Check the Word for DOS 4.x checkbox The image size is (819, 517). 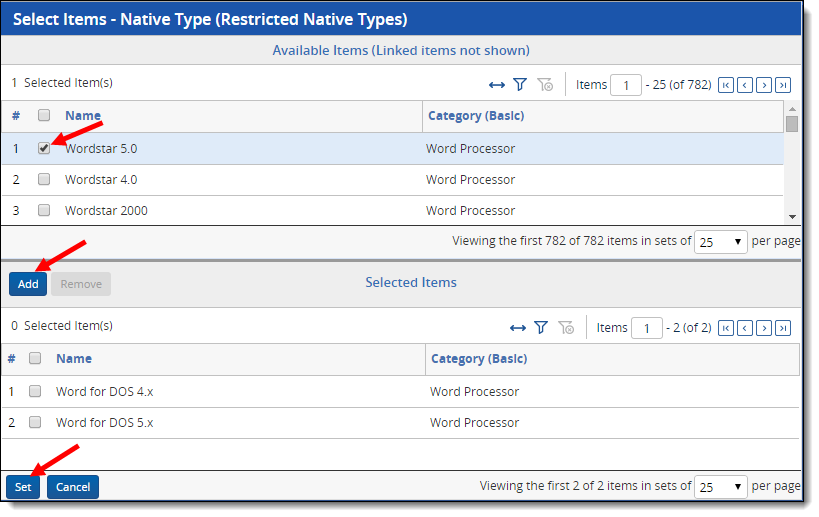click(35, 391)
